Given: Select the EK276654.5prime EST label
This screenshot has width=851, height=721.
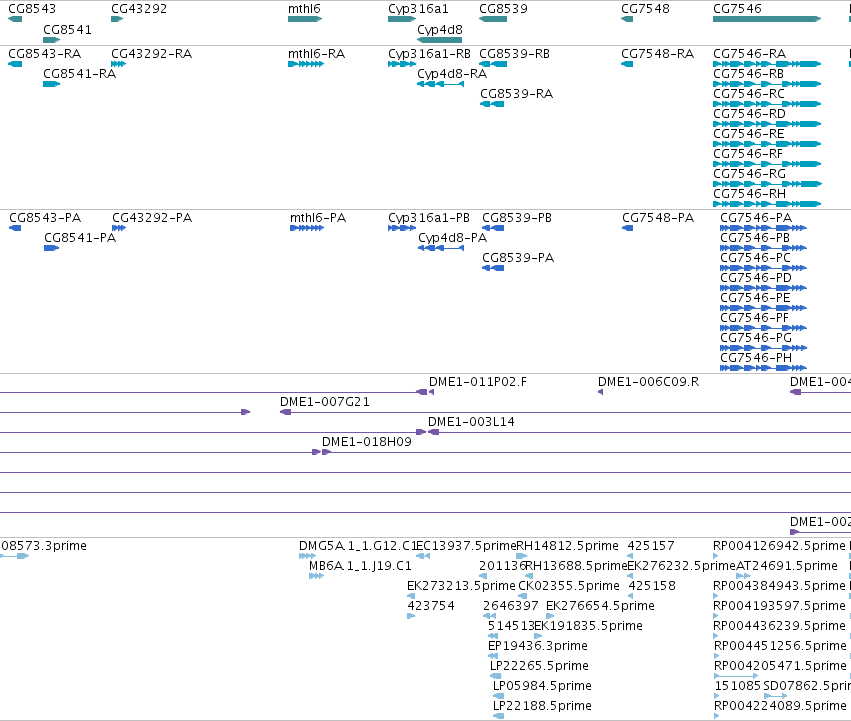Looking at the screenshot, I should click(x=600, y=606).
